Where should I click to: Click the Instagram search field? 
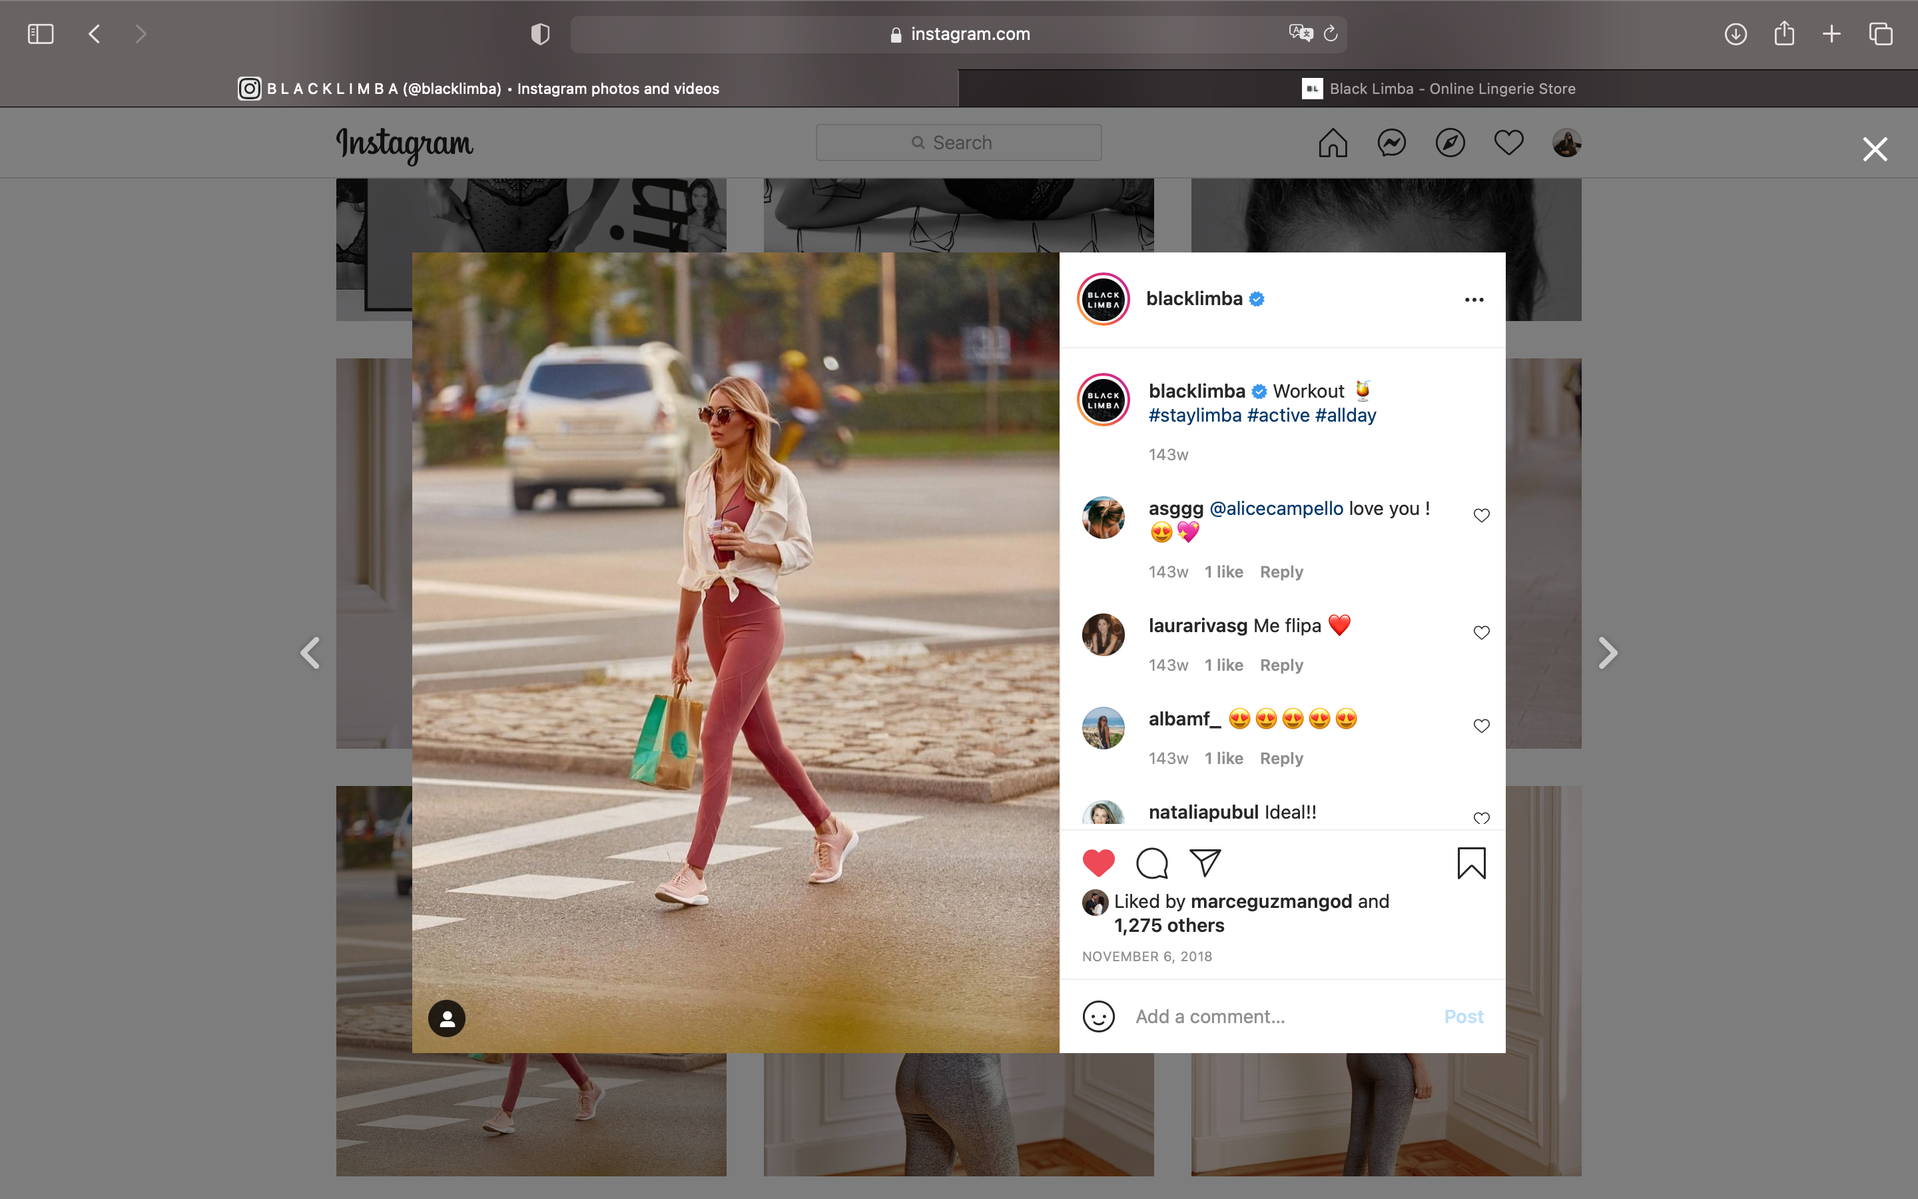click(x=958, y=143)
